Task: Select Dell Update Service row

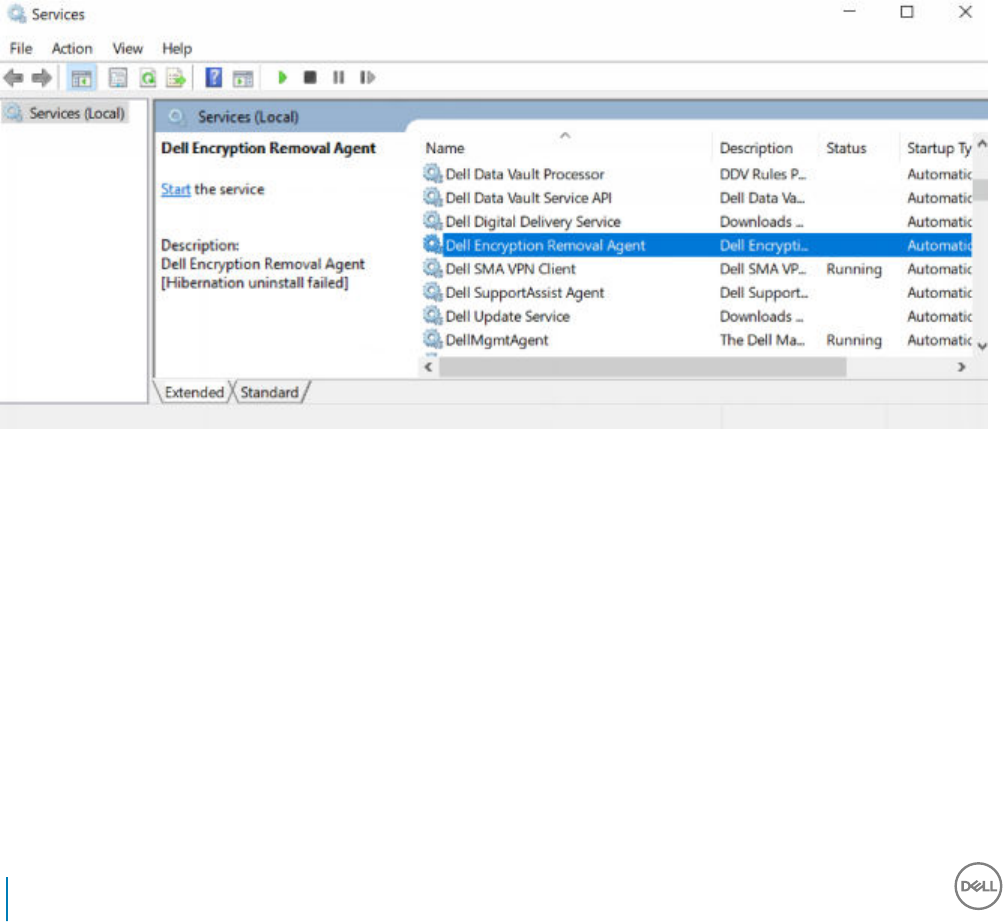Action: click(507, 316)
